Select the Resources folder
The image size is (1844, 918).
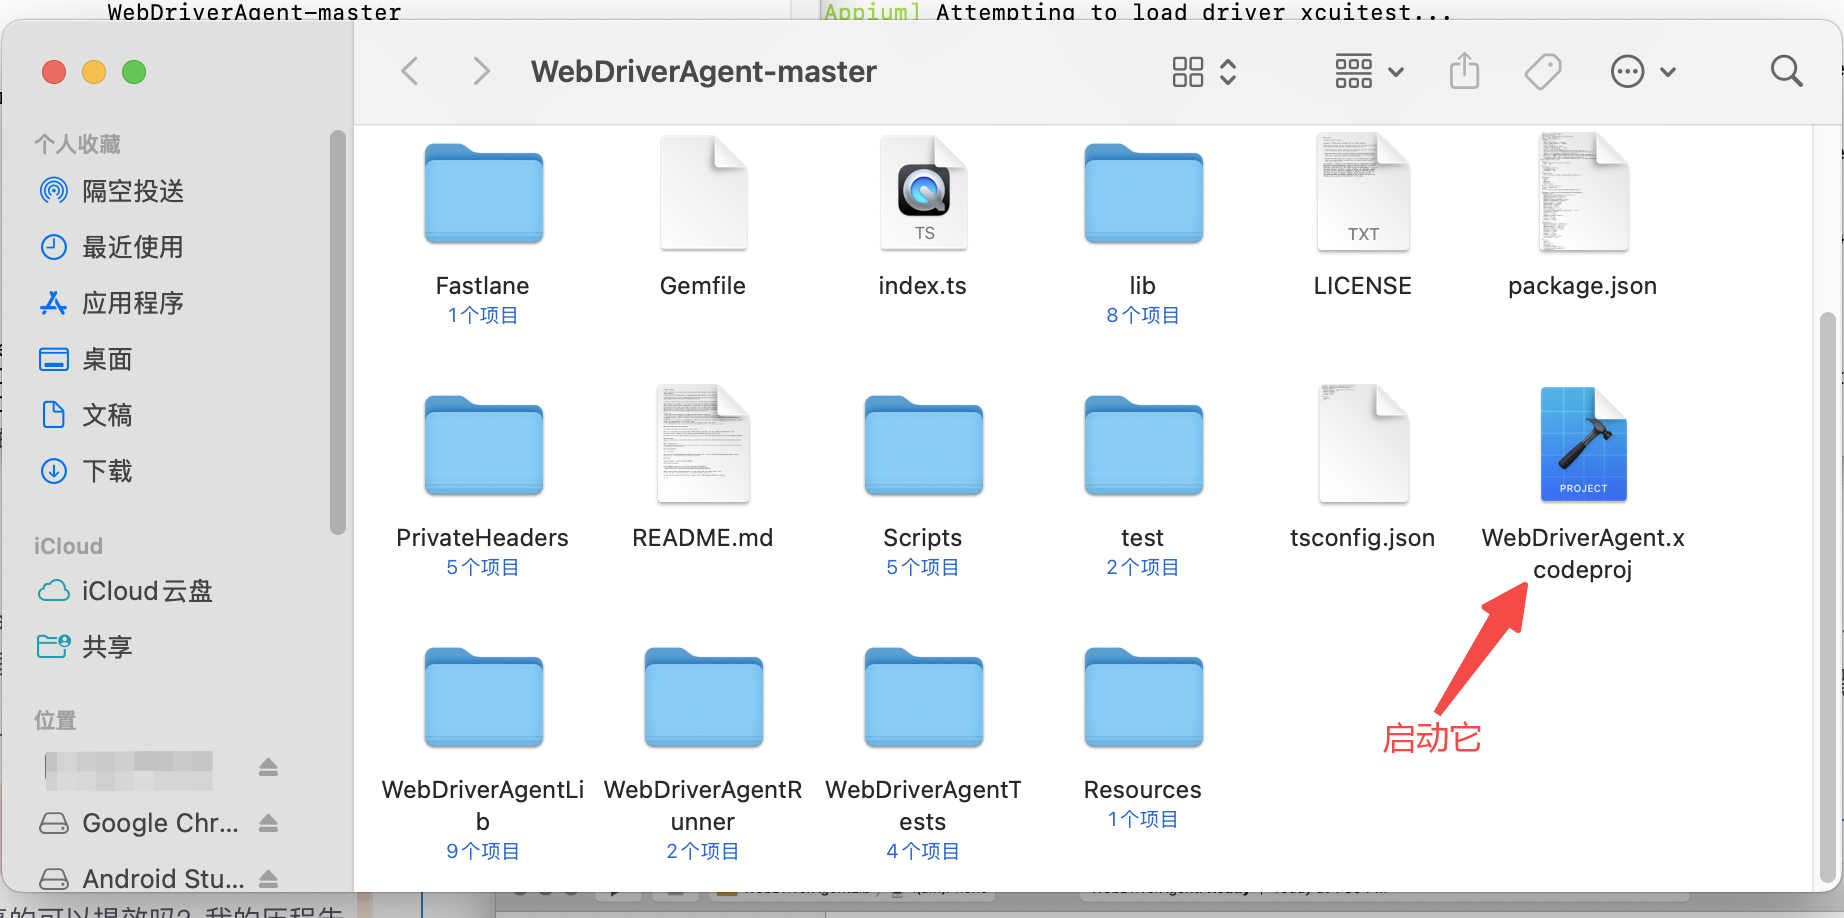pos(1143,698)
